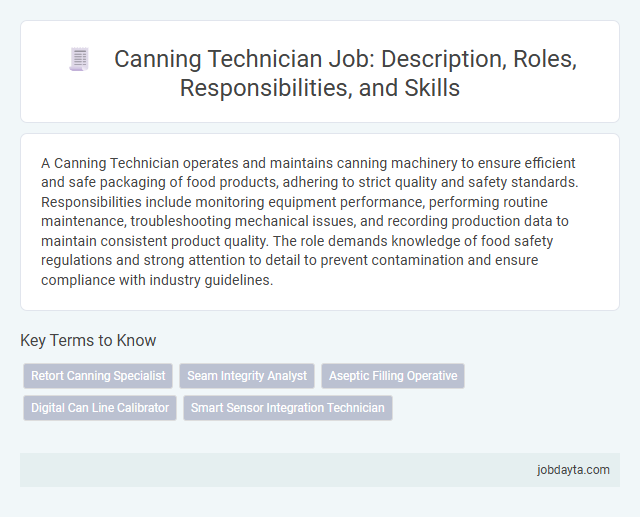Choose the Digital Can Line Calibrator tag
640x517 pixels.
pos(100,408)
